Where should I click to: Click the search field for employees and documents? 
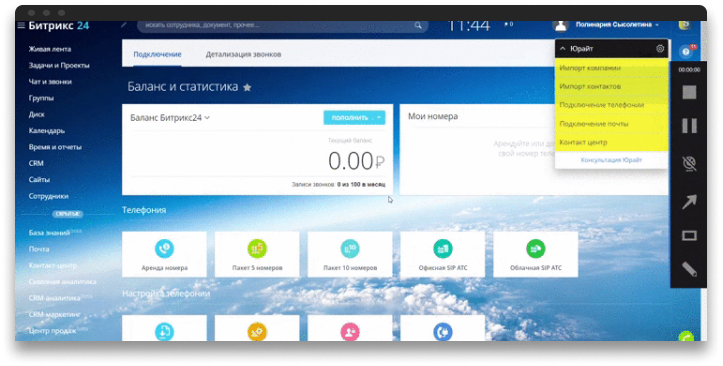click(x=282, y=25)
